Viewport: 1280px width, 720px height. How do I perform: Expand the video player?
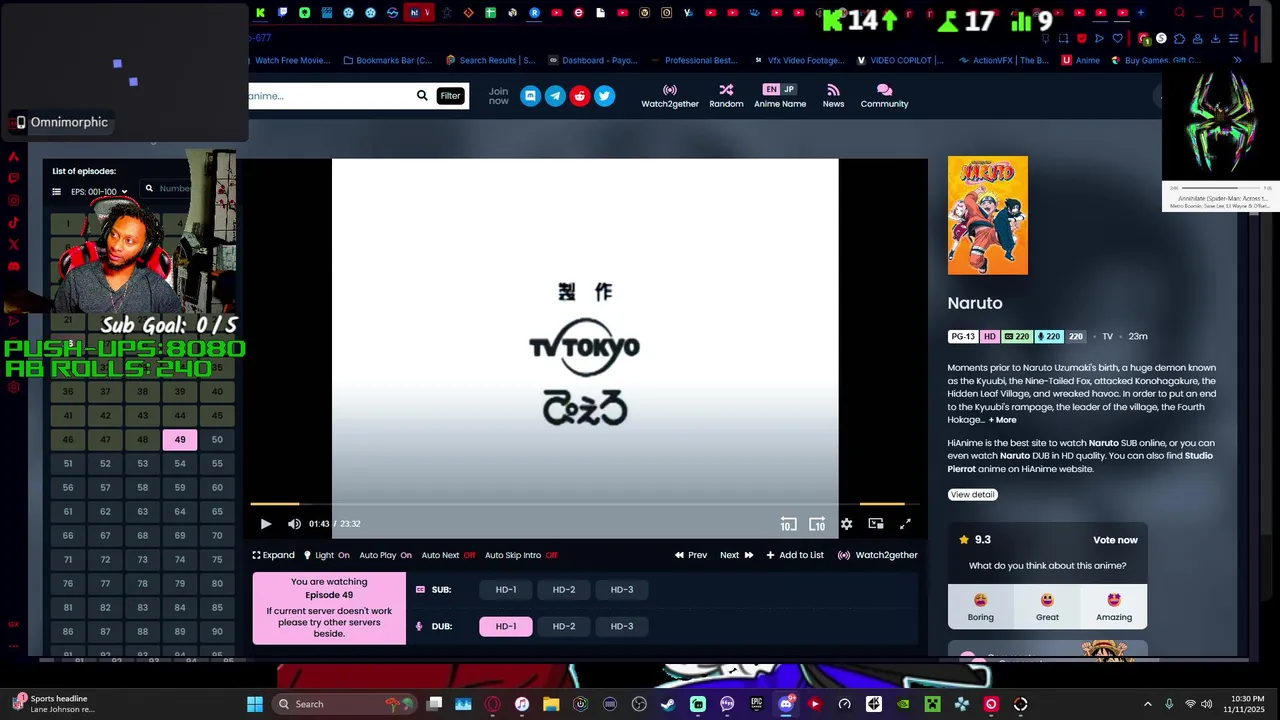coord(273,555)
